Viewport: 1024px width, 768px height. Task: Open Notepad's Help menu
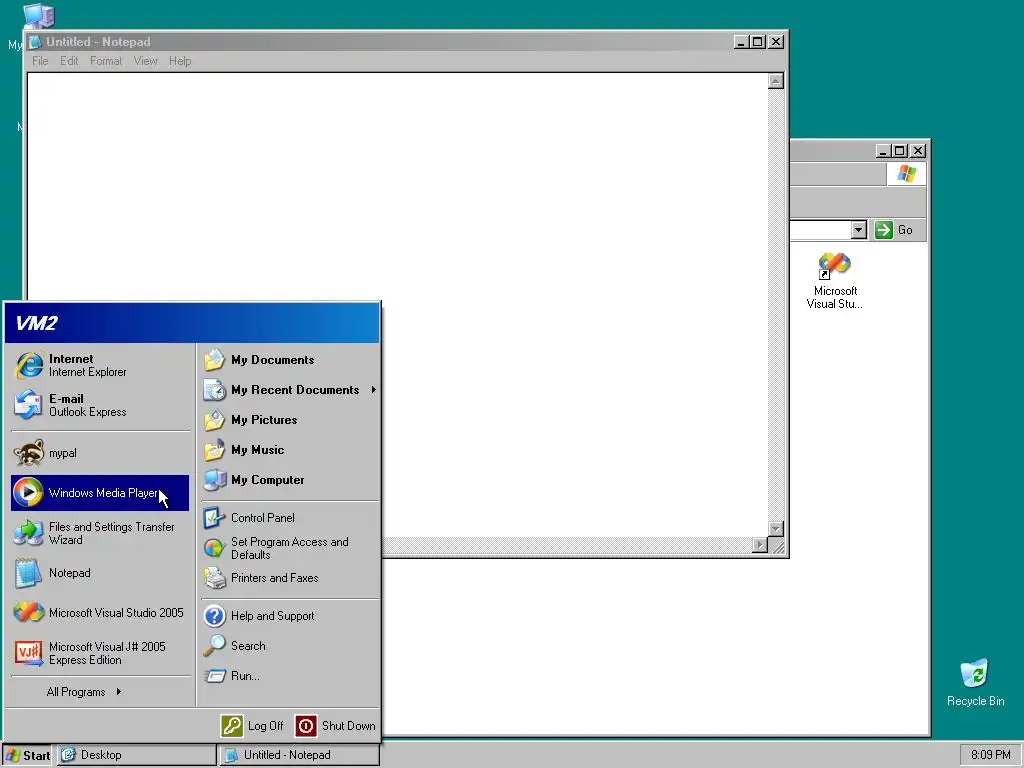pyautogui.click(x=180, y=61)
